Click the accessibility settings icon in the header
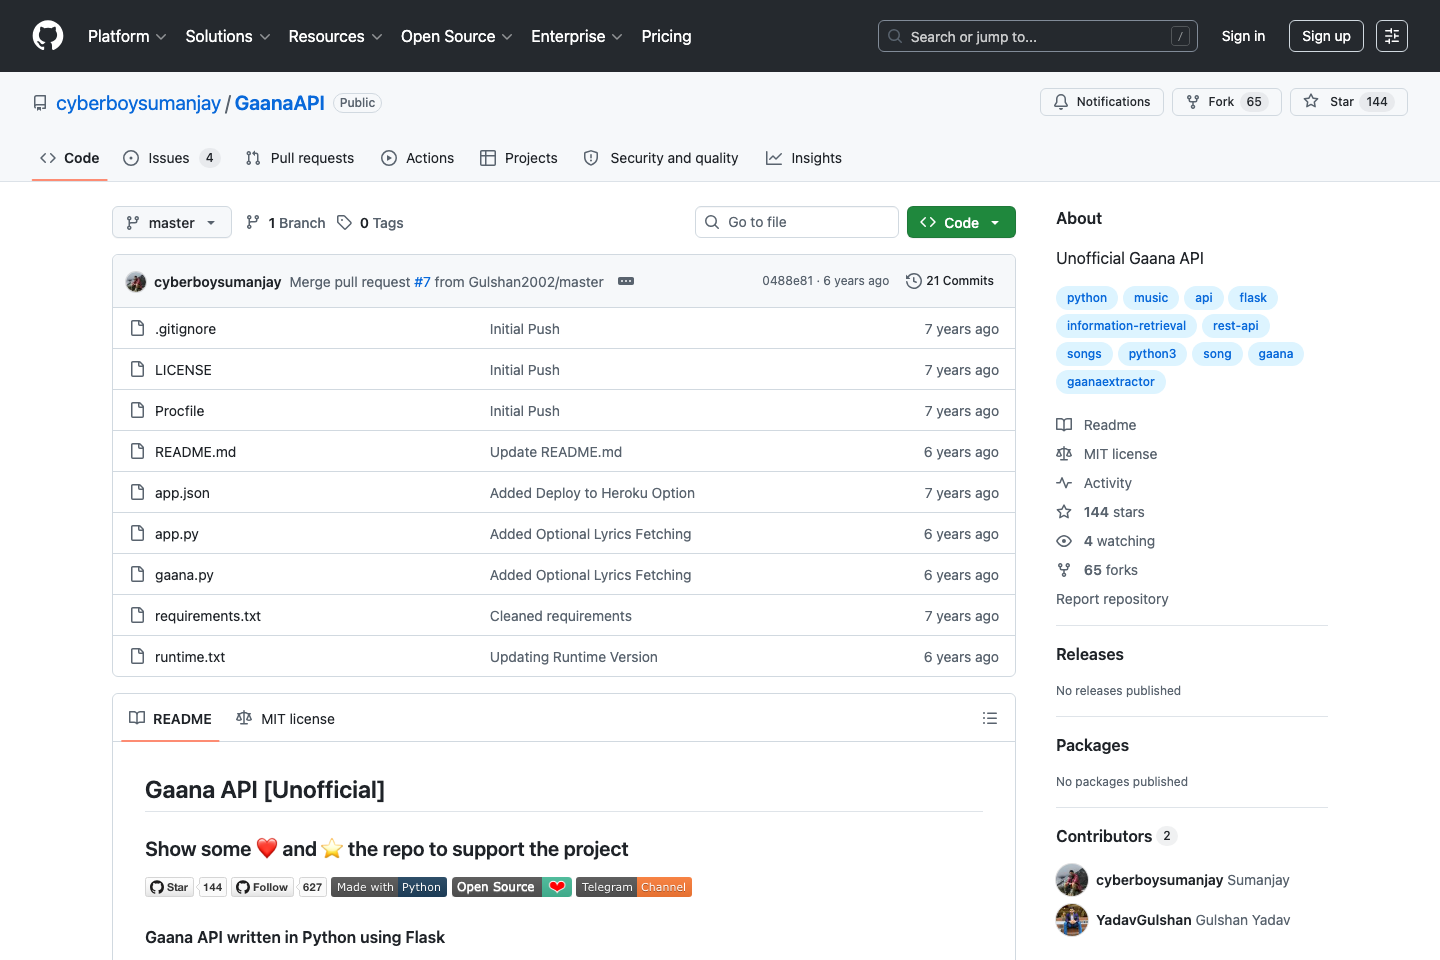 click(x=1391, y=36)
